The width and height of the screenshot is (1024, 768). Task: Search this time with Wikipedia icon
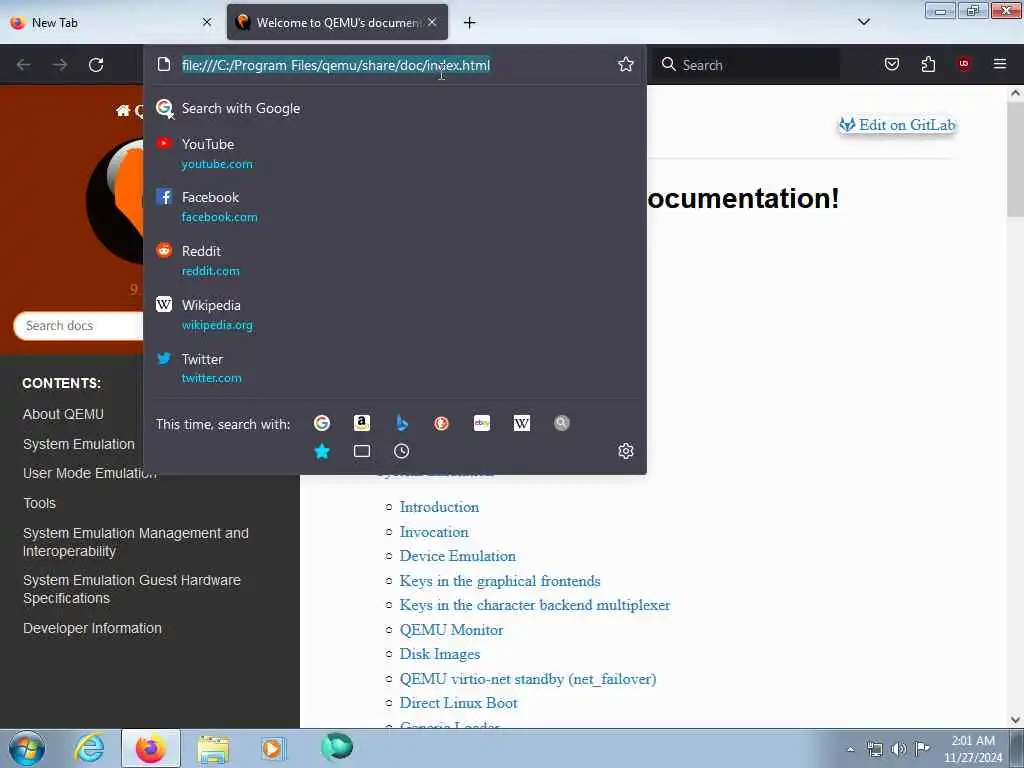tap(521, 423)
